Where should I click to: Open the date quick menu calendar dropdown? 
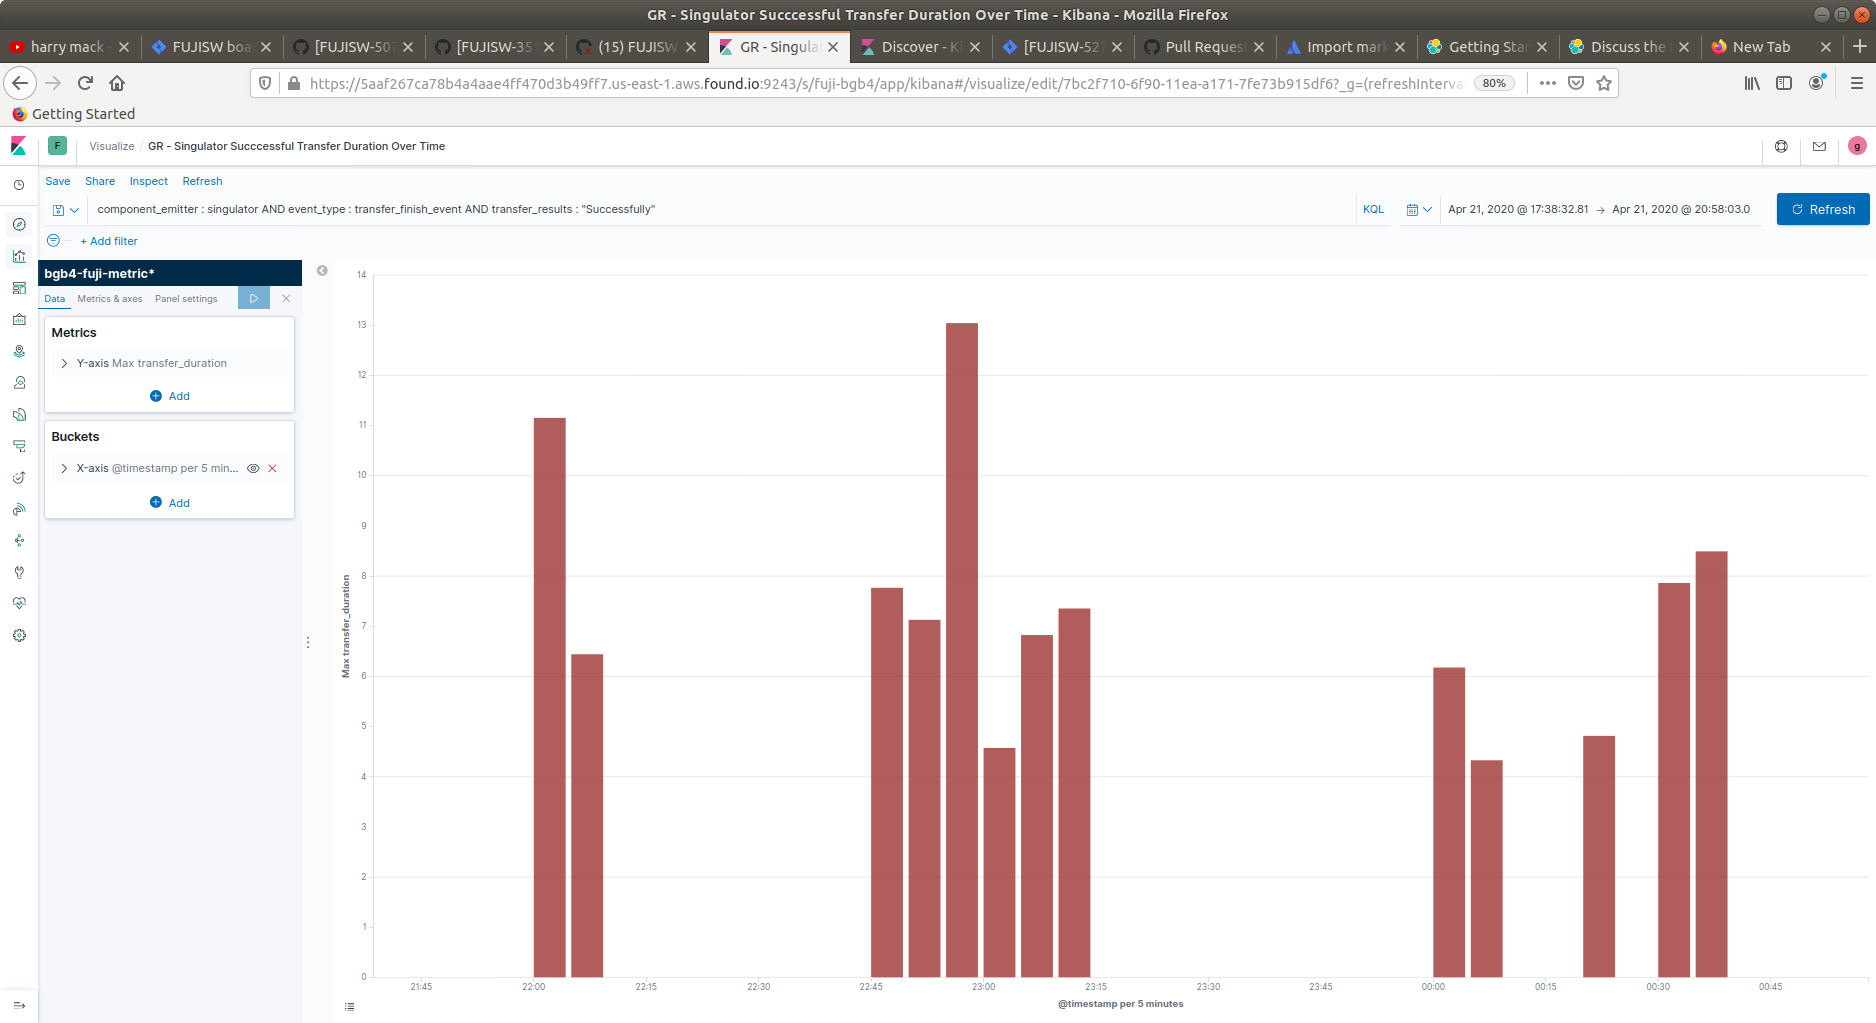(x=1419, y=209)
